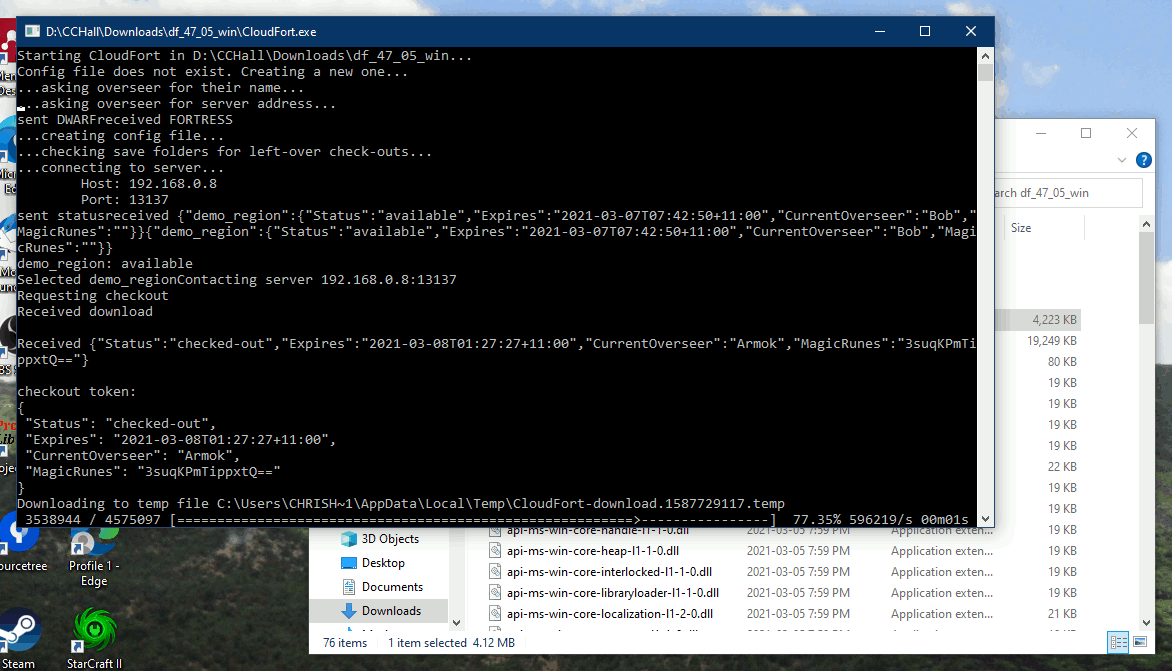Click the 'Received download' console line
The height and width of the screenshot is (671, 1172).
[x=84, y=312]
